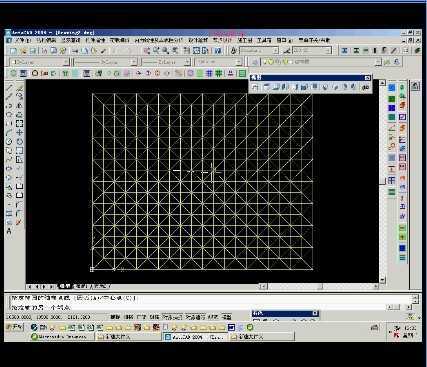Open the Help menu ending the menu bar
The width and height of the screenshot is (427, 367).
(x=314, y=40)
